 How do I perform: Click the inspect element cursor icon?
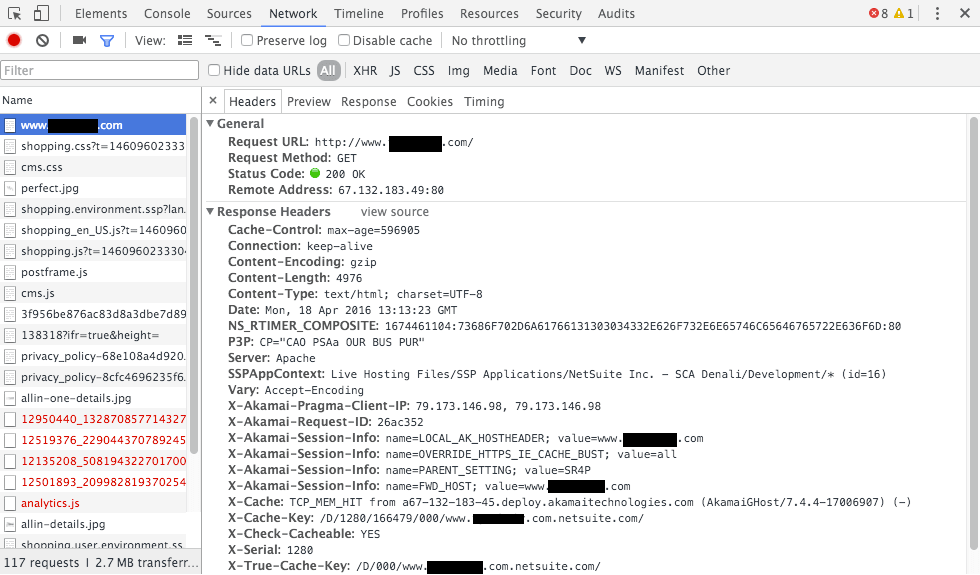(15, 14)
